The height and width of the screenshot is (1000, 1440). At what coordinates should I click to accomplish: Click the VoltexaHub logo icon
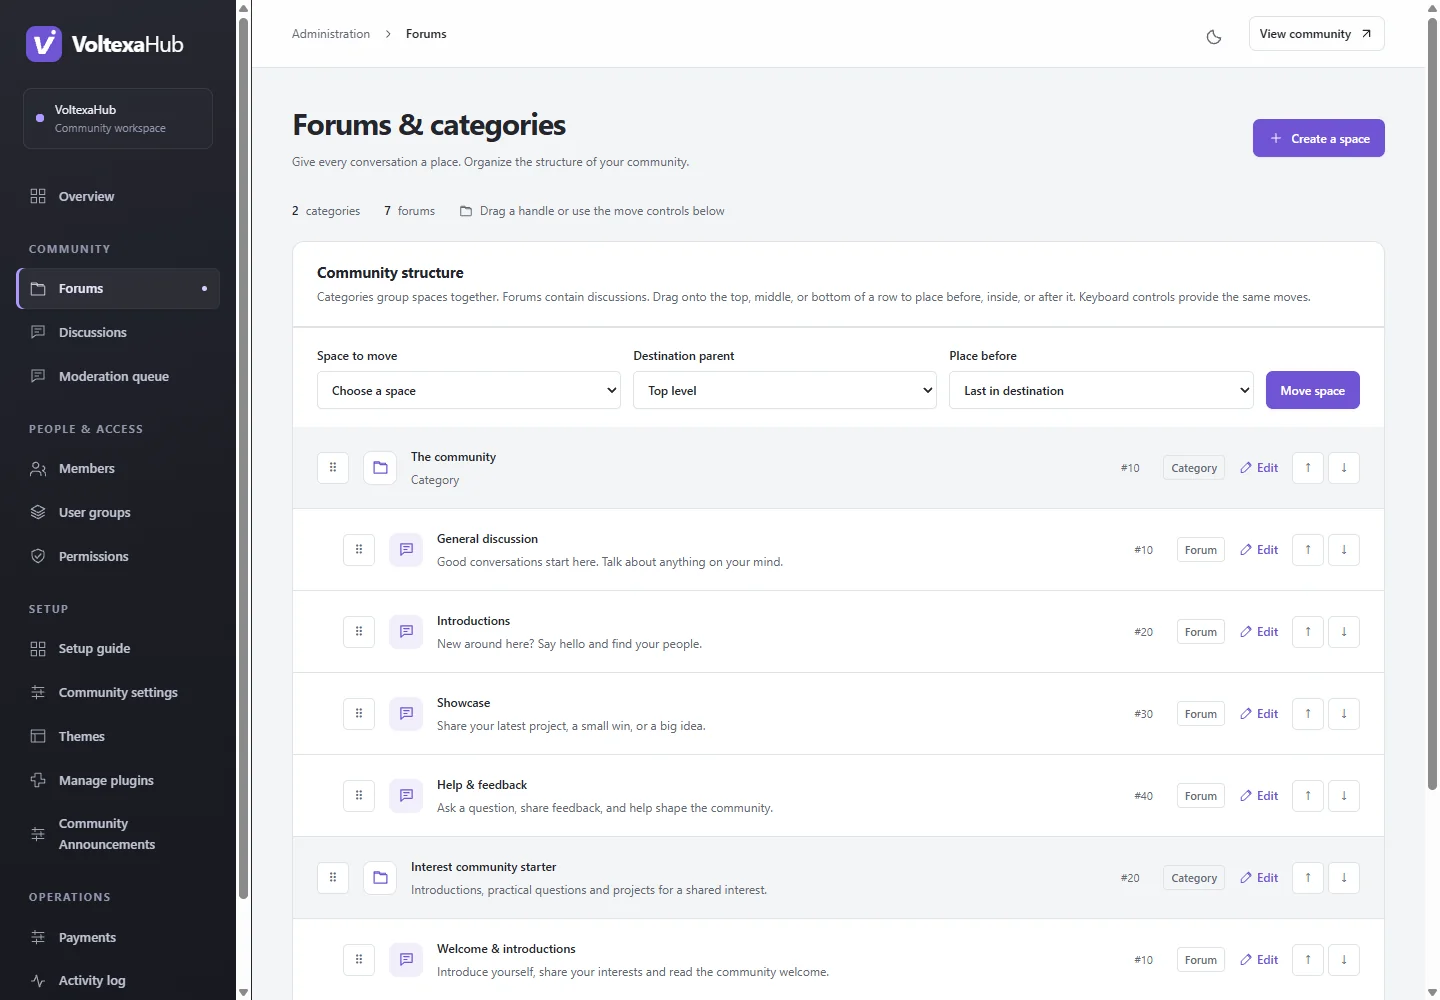44,44
